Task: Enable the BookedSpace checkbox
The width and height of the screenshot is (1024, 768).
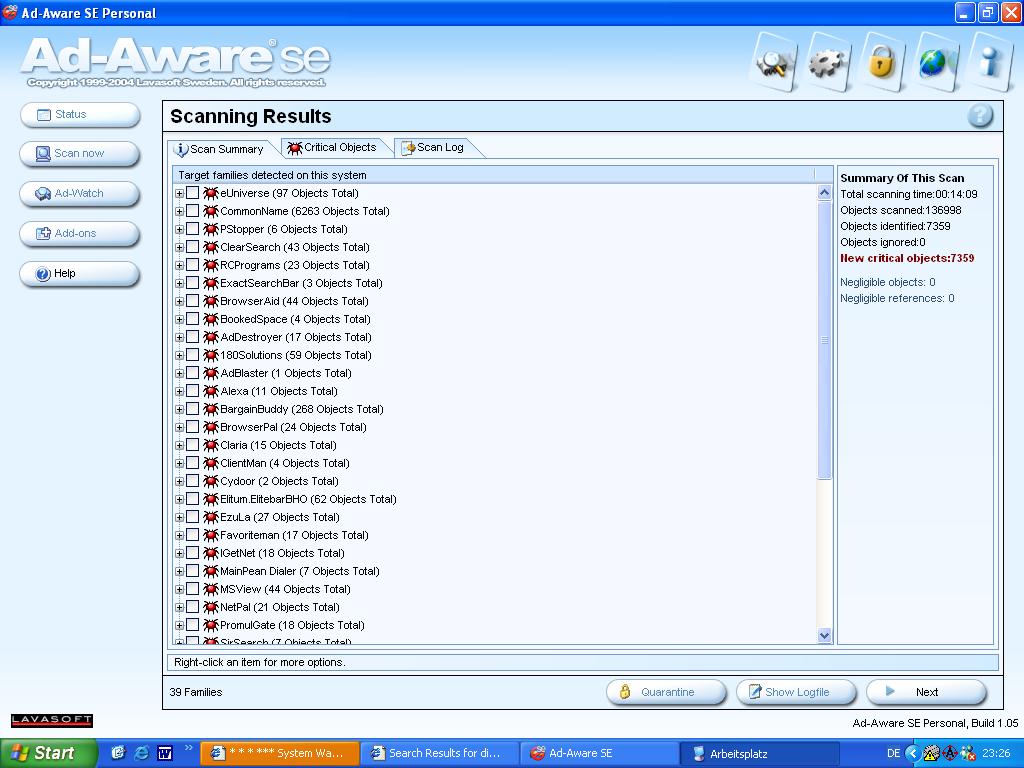Action: point(192,319)
